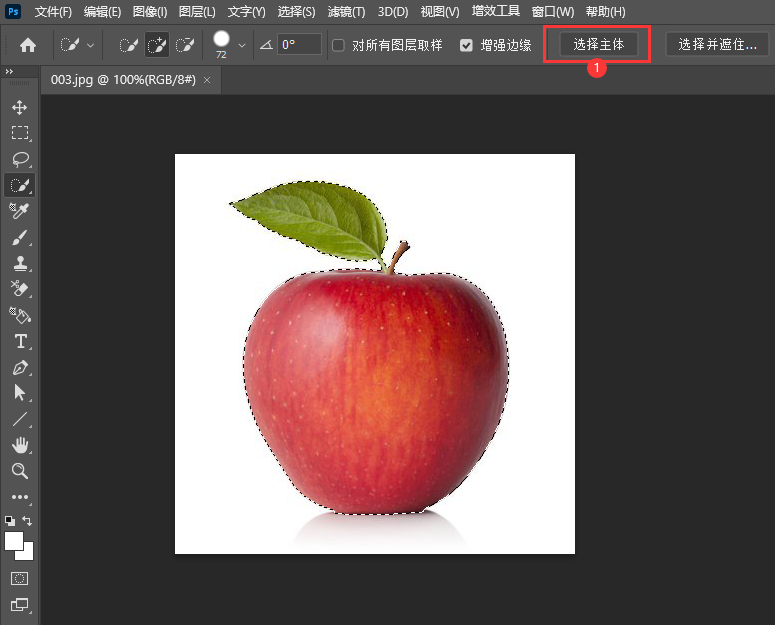The image size is (775, 625).
Task: Select the Paint Bucket tool
Action: pyautogui.click(x=20, y=315)
